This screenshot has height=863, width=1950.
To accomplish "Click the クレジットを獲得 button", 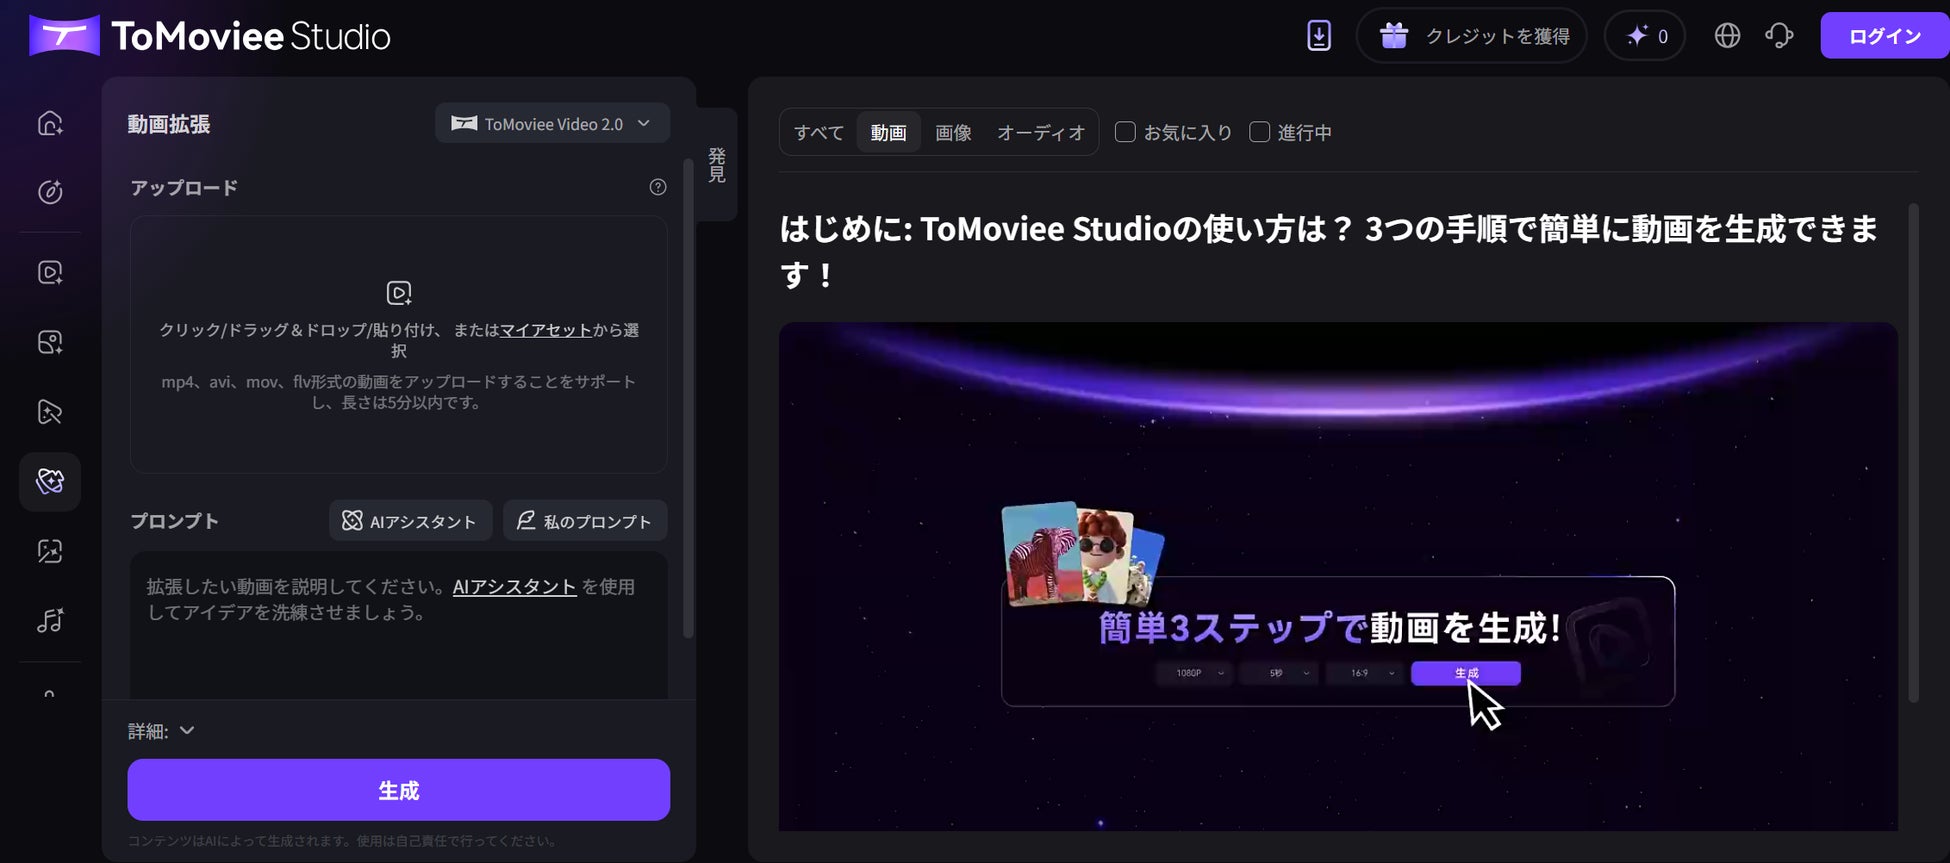I will (x=1472, y=36).
